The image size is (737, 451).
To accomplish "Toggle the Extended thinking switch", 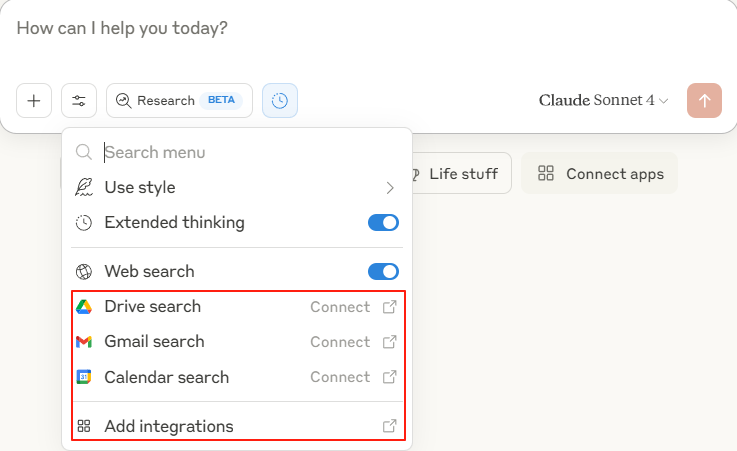I will point(383,223).
